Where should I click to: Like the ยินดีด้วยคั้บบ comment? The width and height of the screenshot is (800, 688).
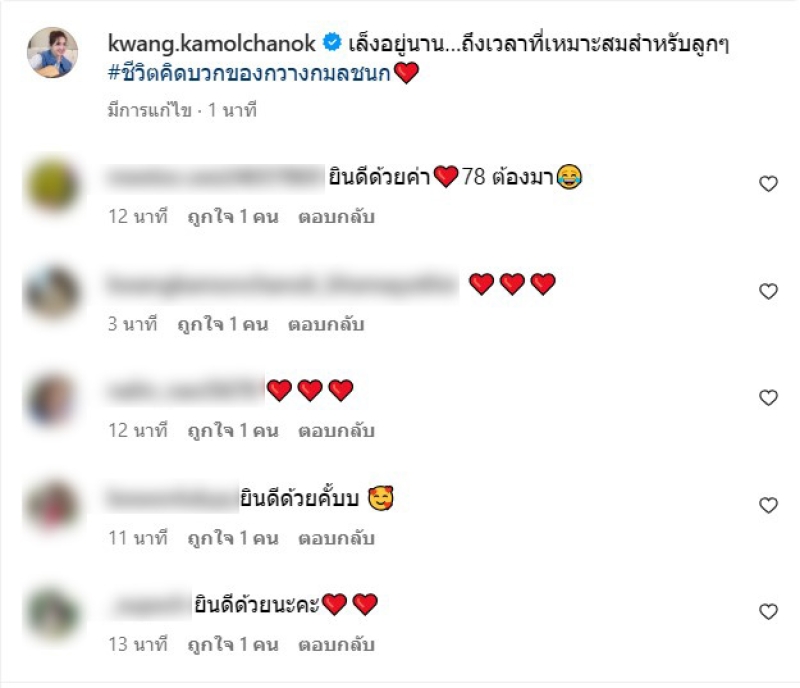[x=768, y=505]
